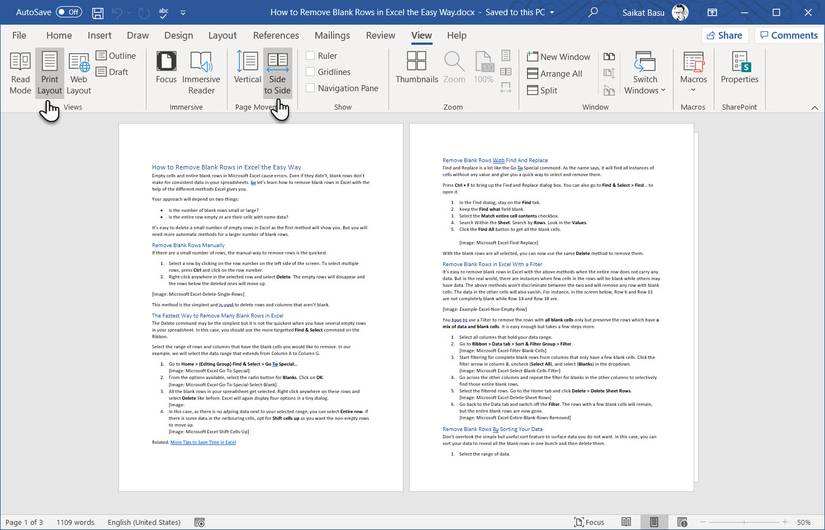Click the second page of the document
This screenshot has height=530, width=825.
tap(551, 307)
